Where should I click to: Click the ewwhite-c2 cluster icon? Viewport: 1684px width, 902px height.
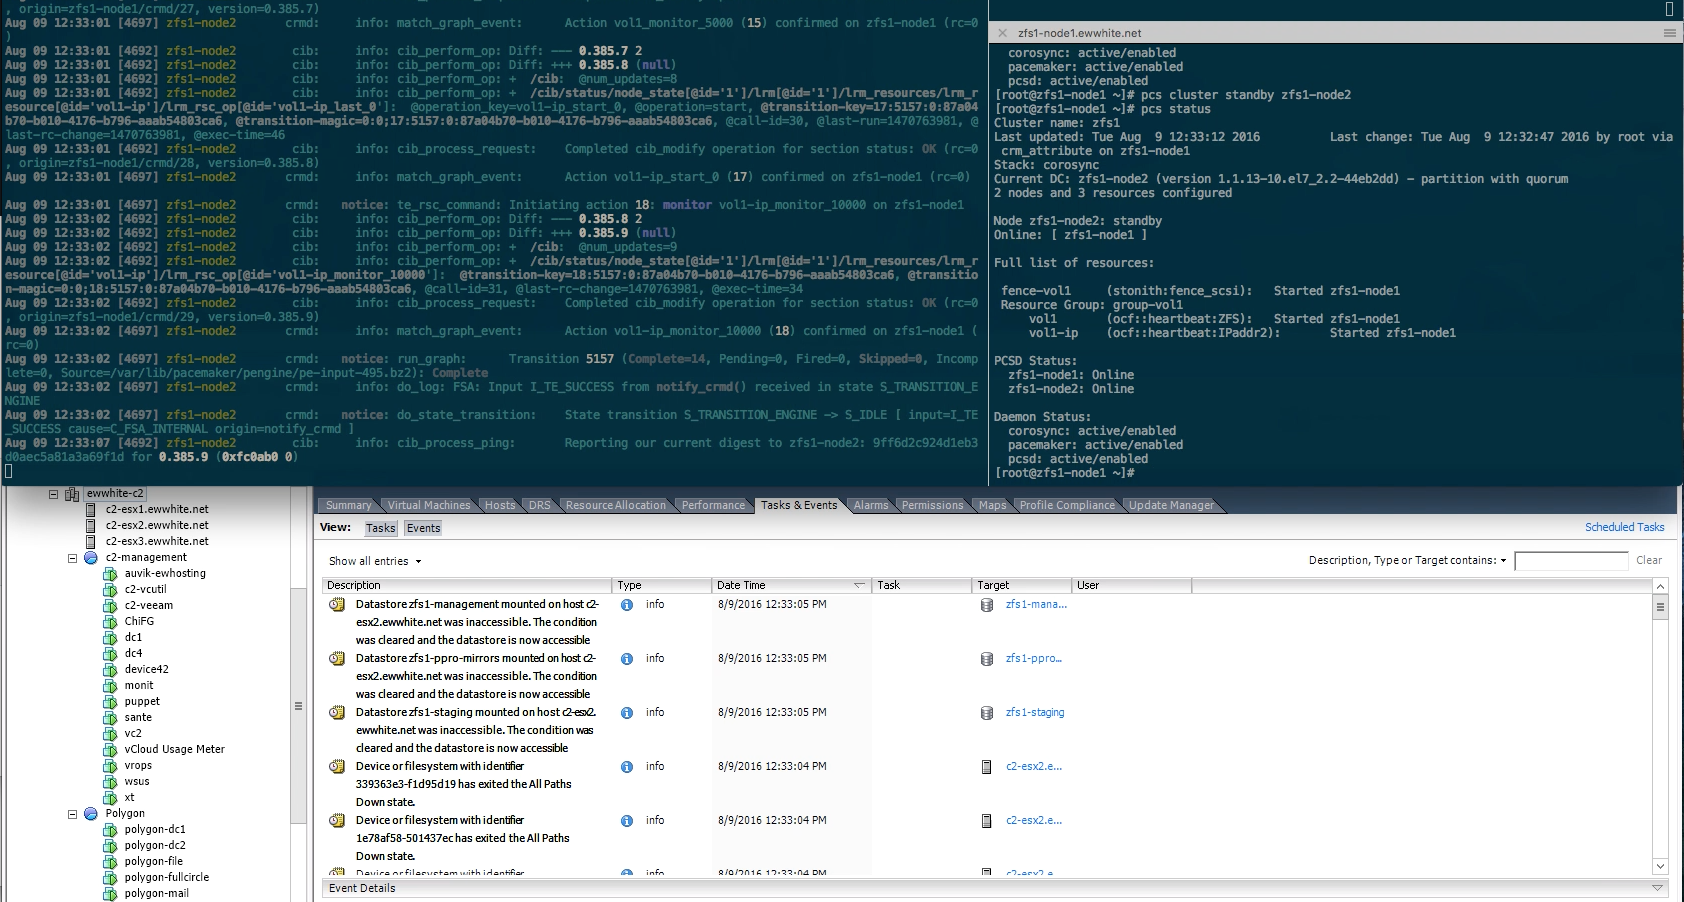(72, 493)
